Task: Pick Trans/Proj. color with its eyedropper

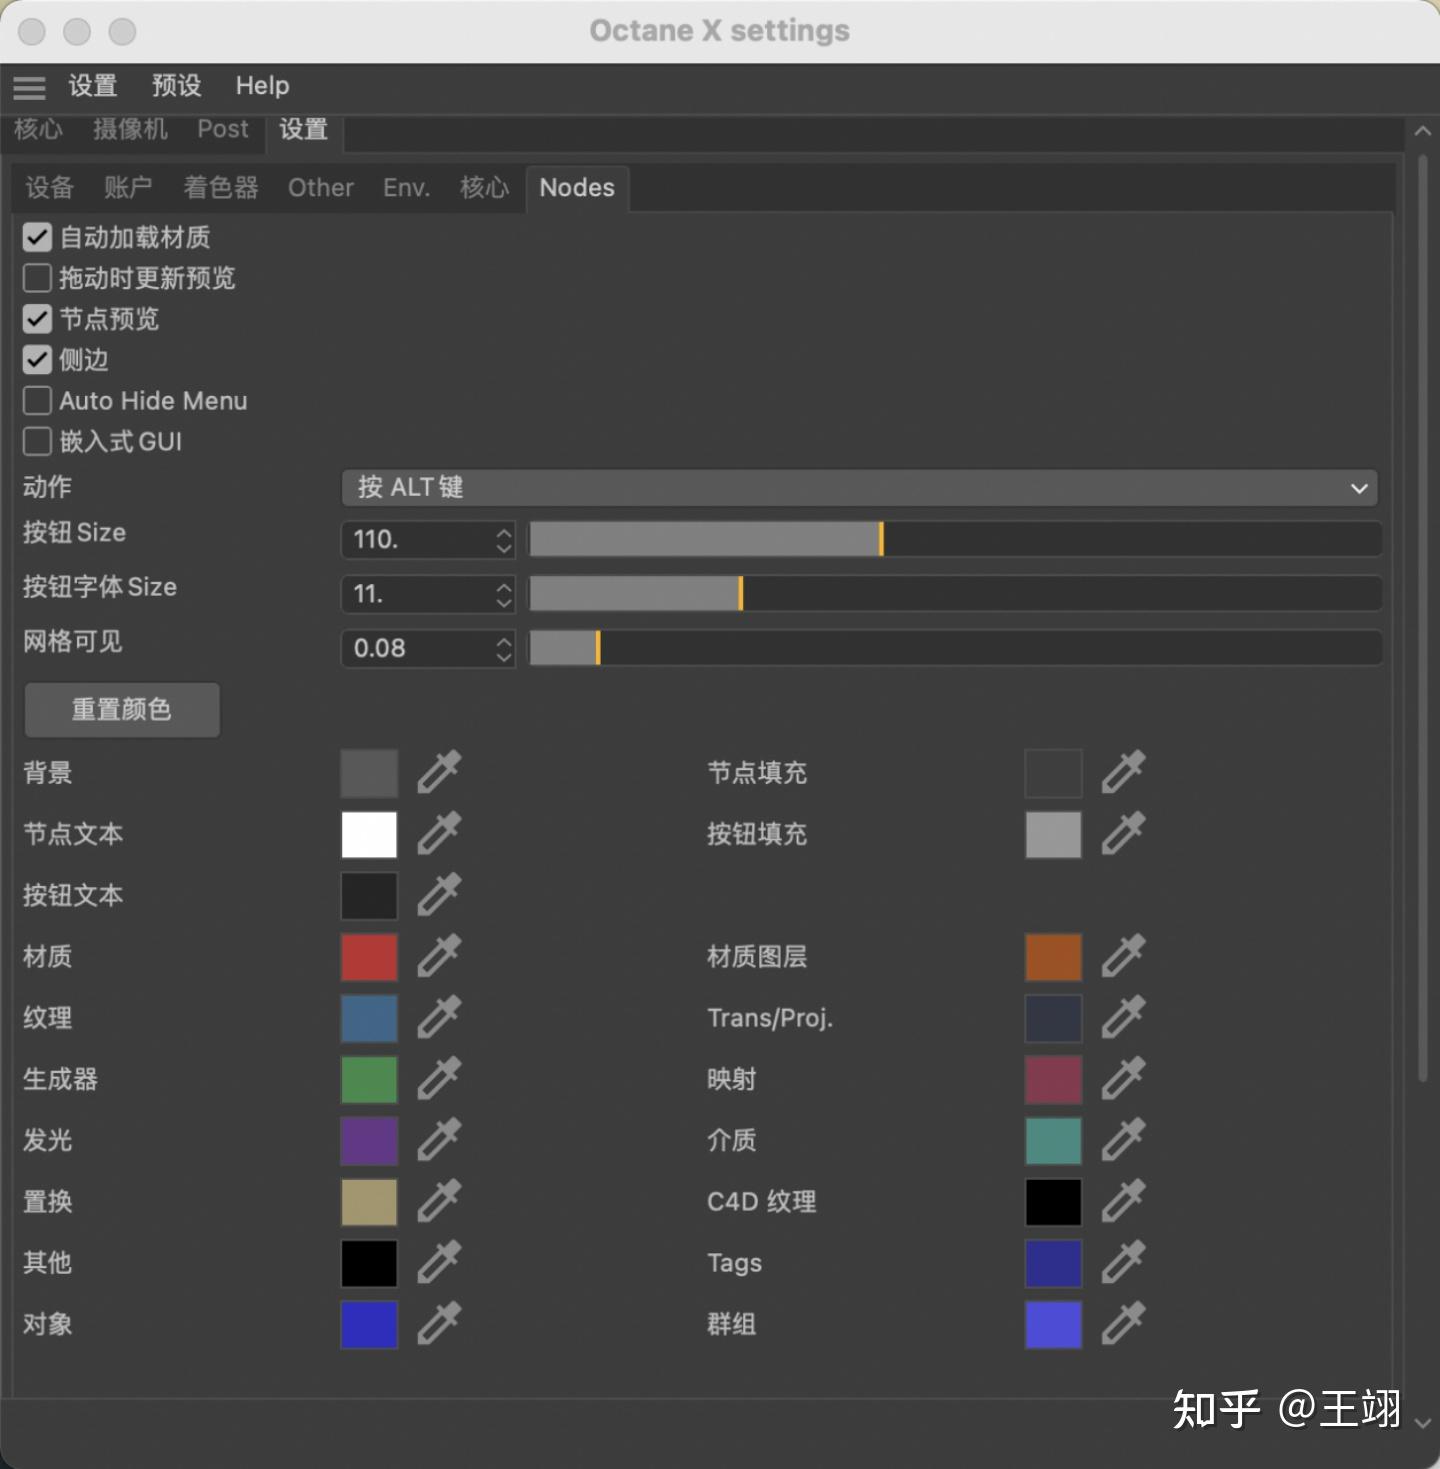Action: click(x=1123, y=1018)
